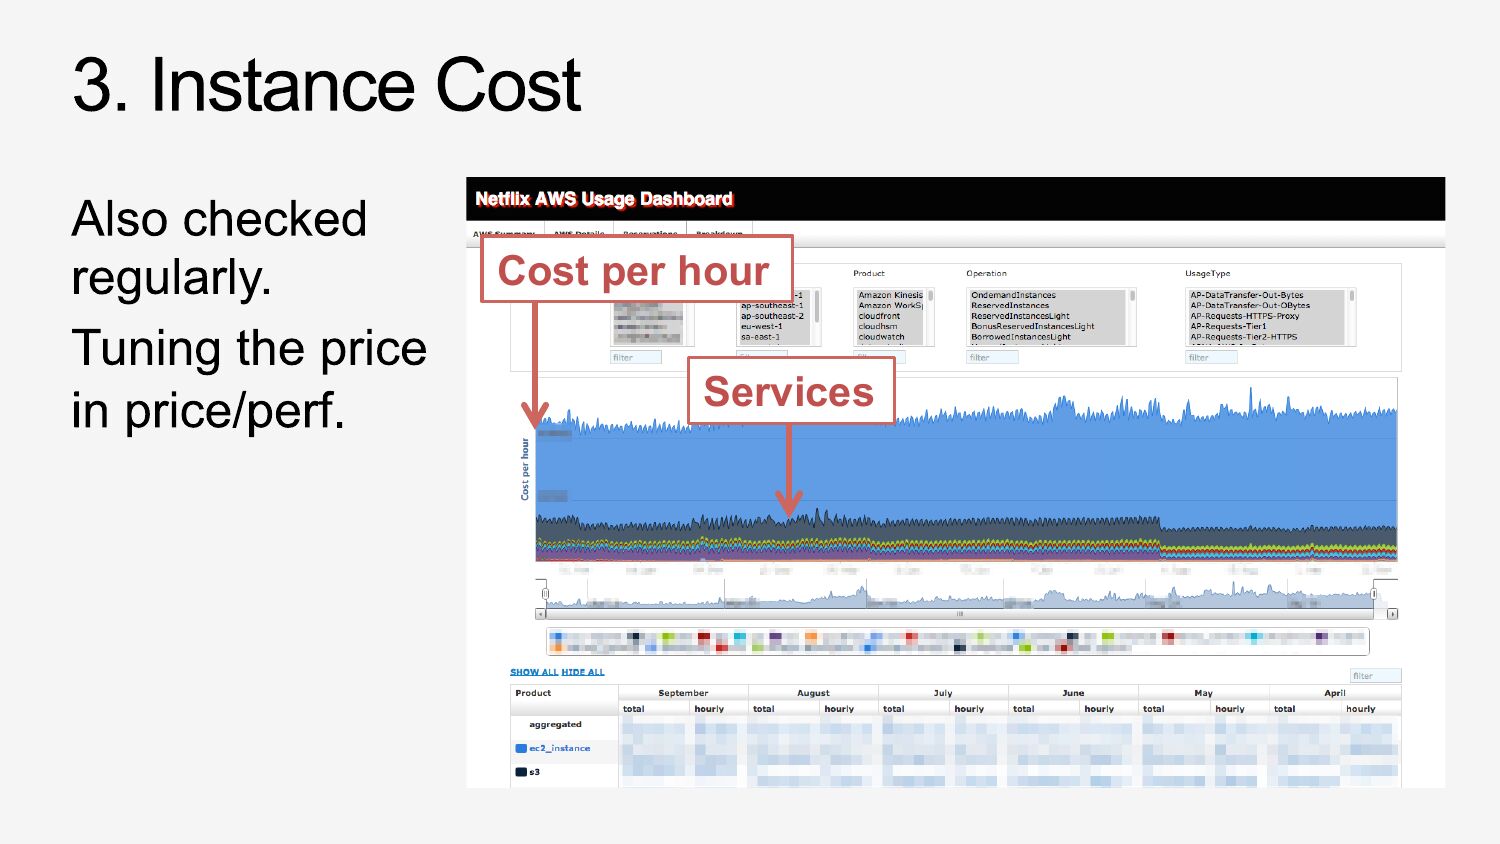Click right handle of the range selector
The width and height of the screenshot is (1500, 844).
(1374, 594)
